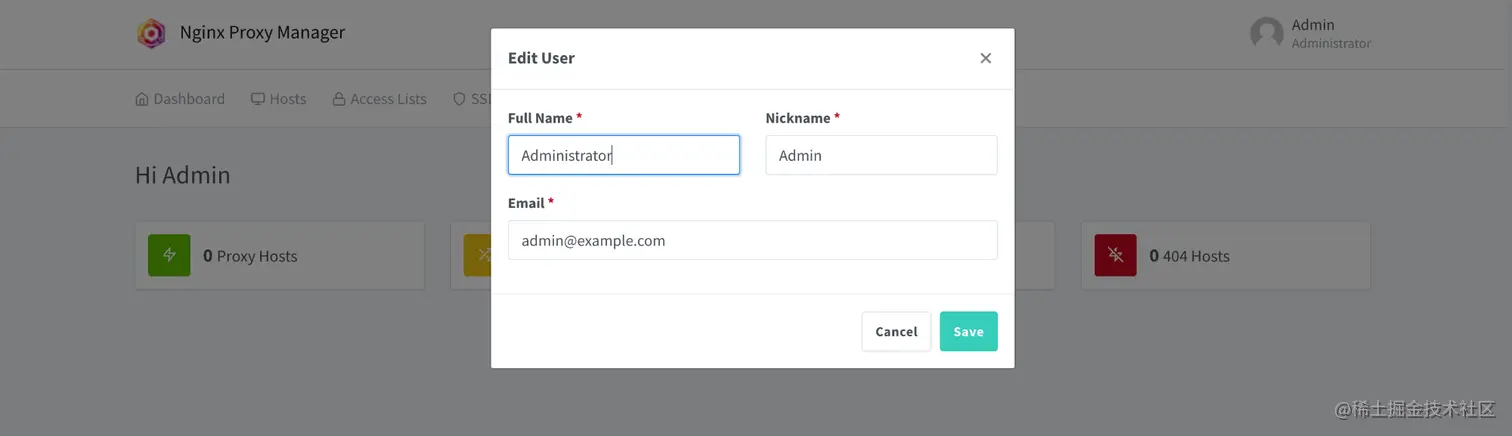Image resolution: width=1512 pixels, height=436 pixels.
Task: Click the Edit User dialog title
Action: point(541,58)
